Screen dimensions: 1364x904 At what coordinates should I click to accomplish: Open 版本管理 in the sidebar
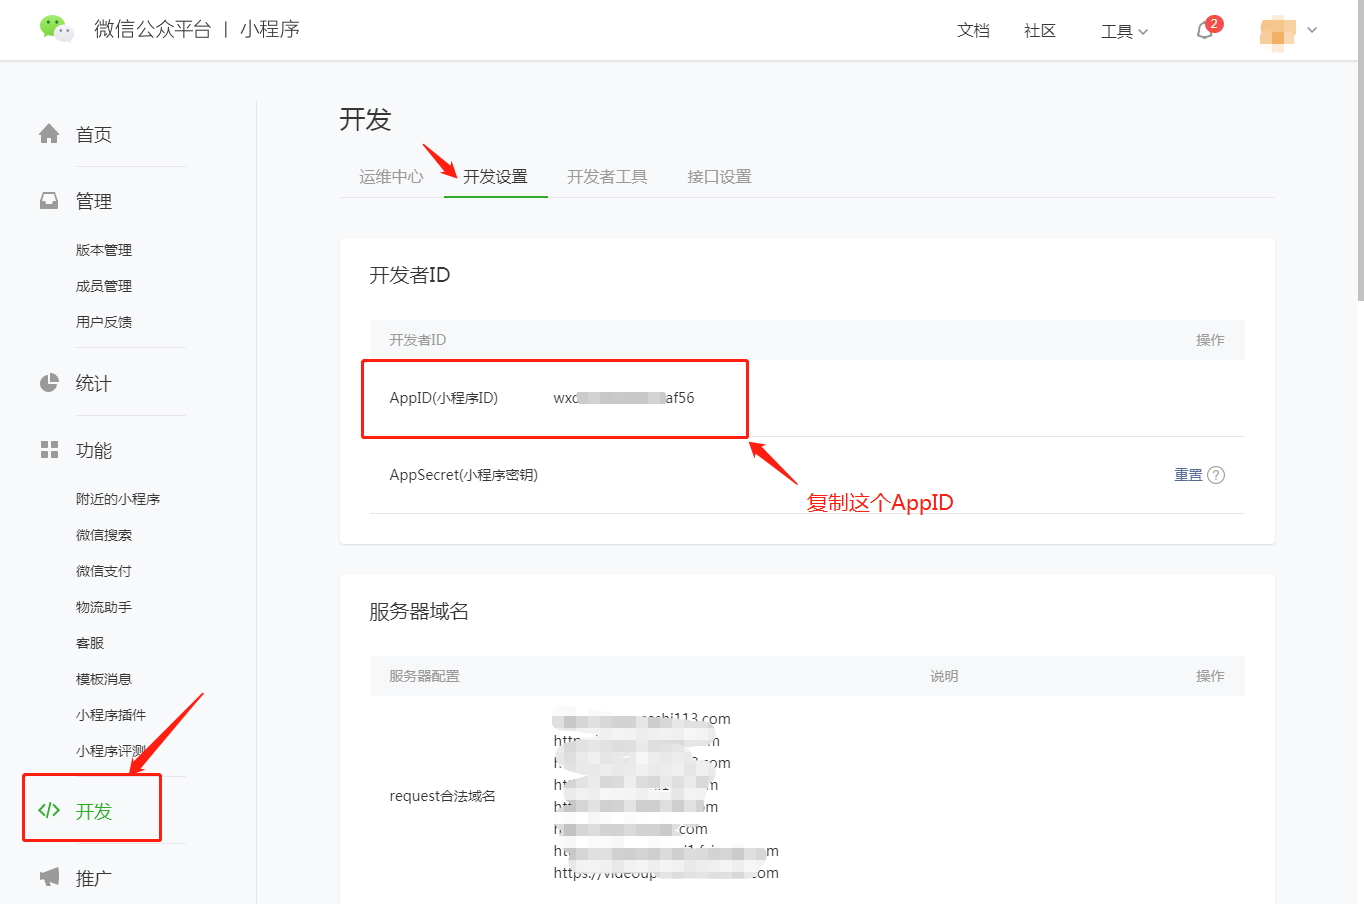point(104,250)
